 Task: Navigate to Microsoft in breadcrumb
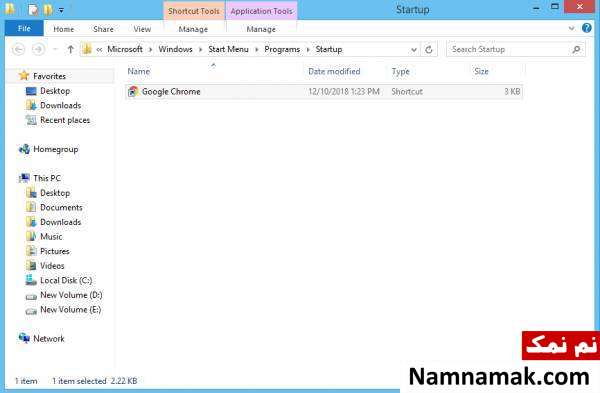click(x=125, y=49)
